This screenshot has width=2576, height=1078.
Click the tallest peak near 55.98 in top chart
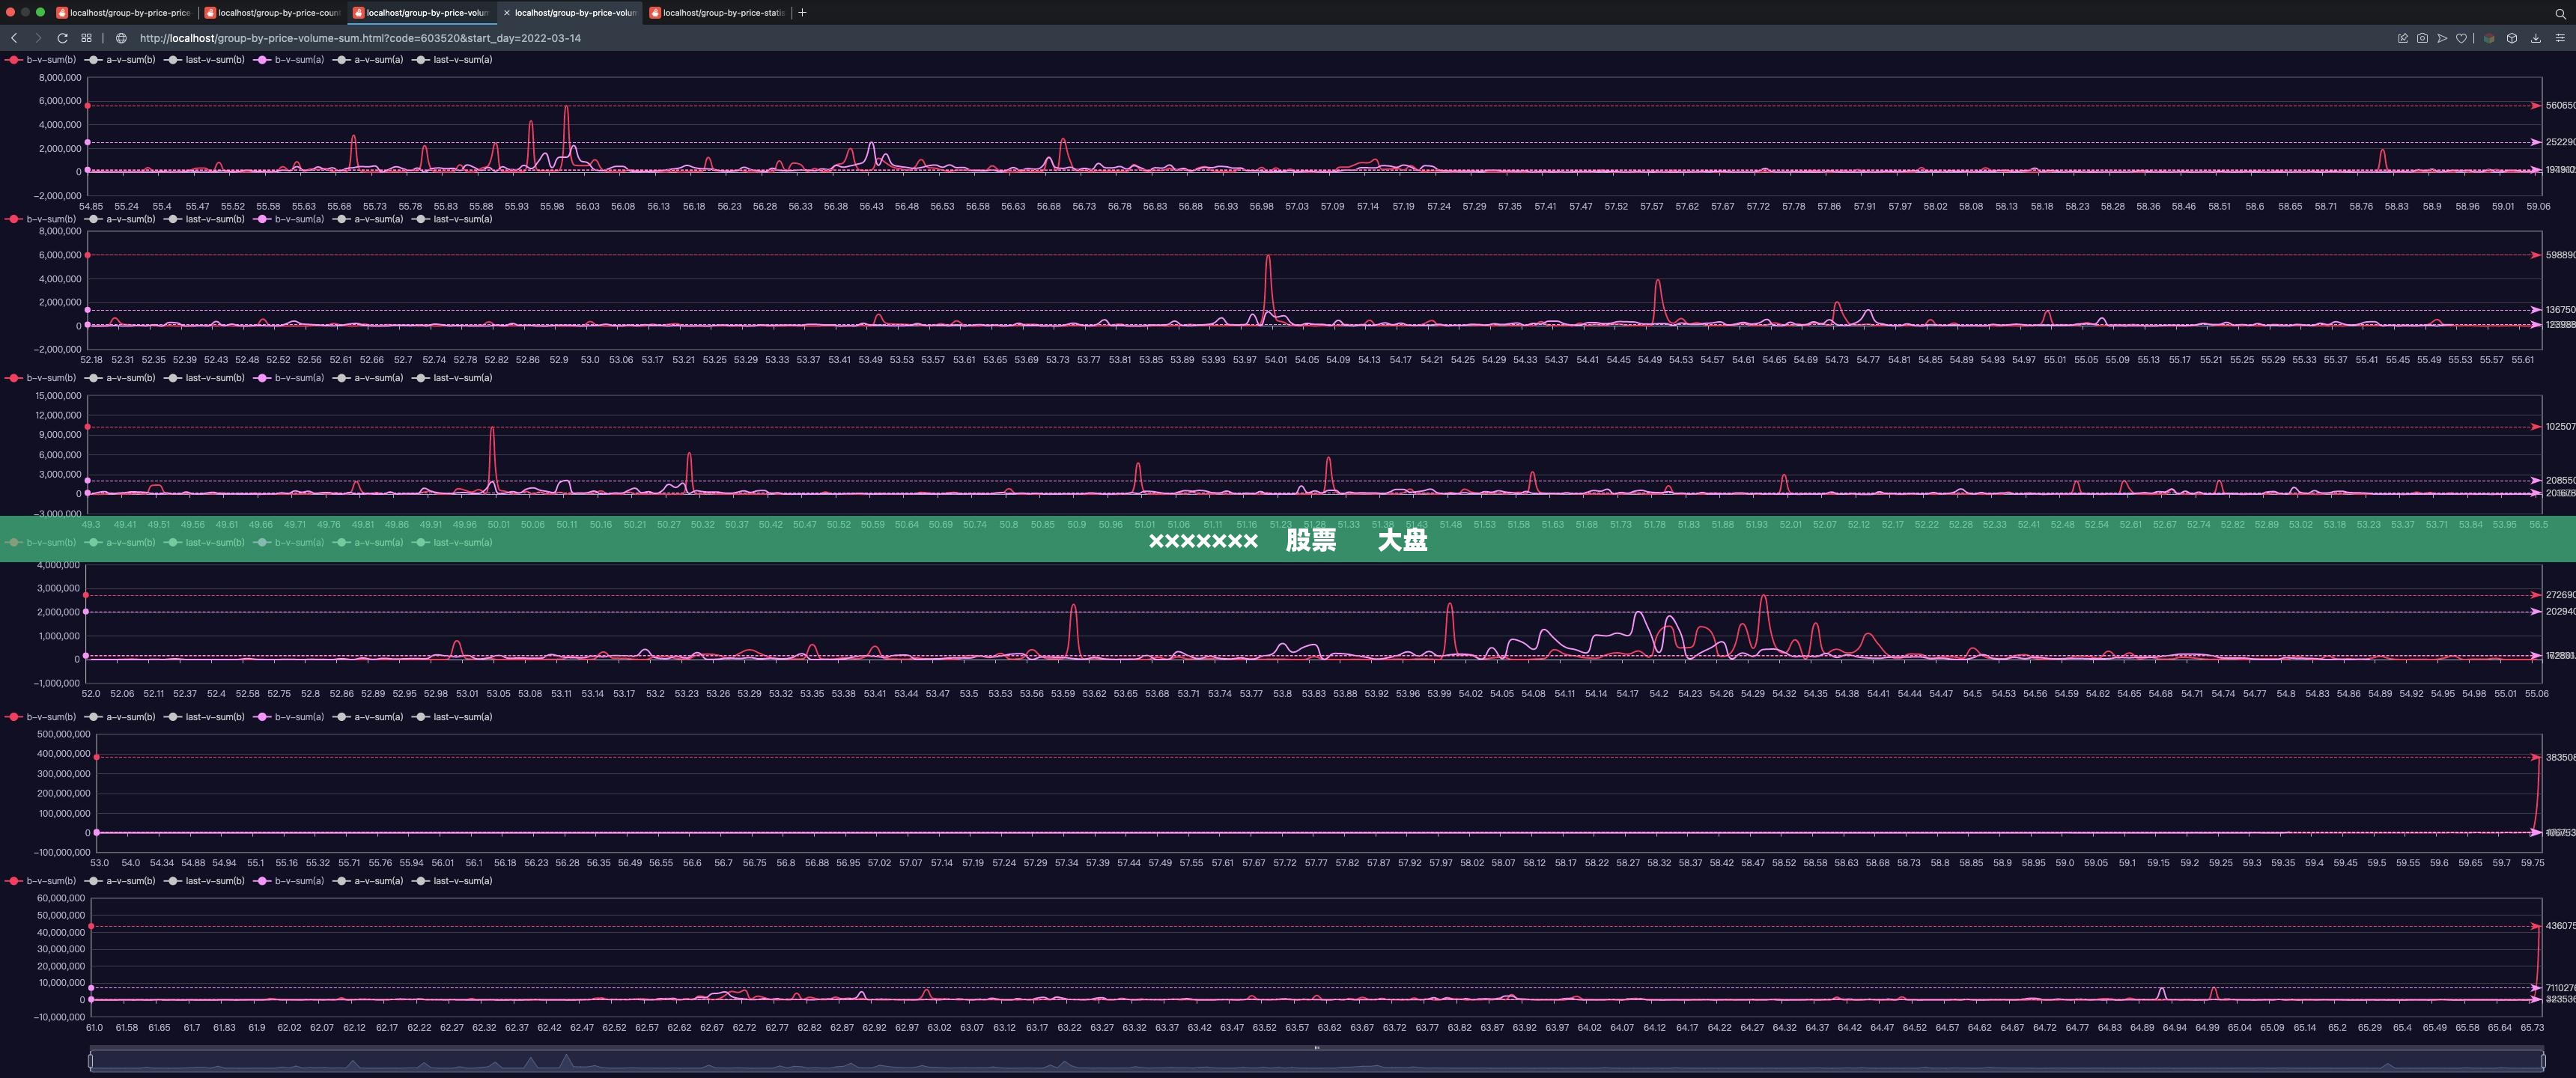(566, 108)
